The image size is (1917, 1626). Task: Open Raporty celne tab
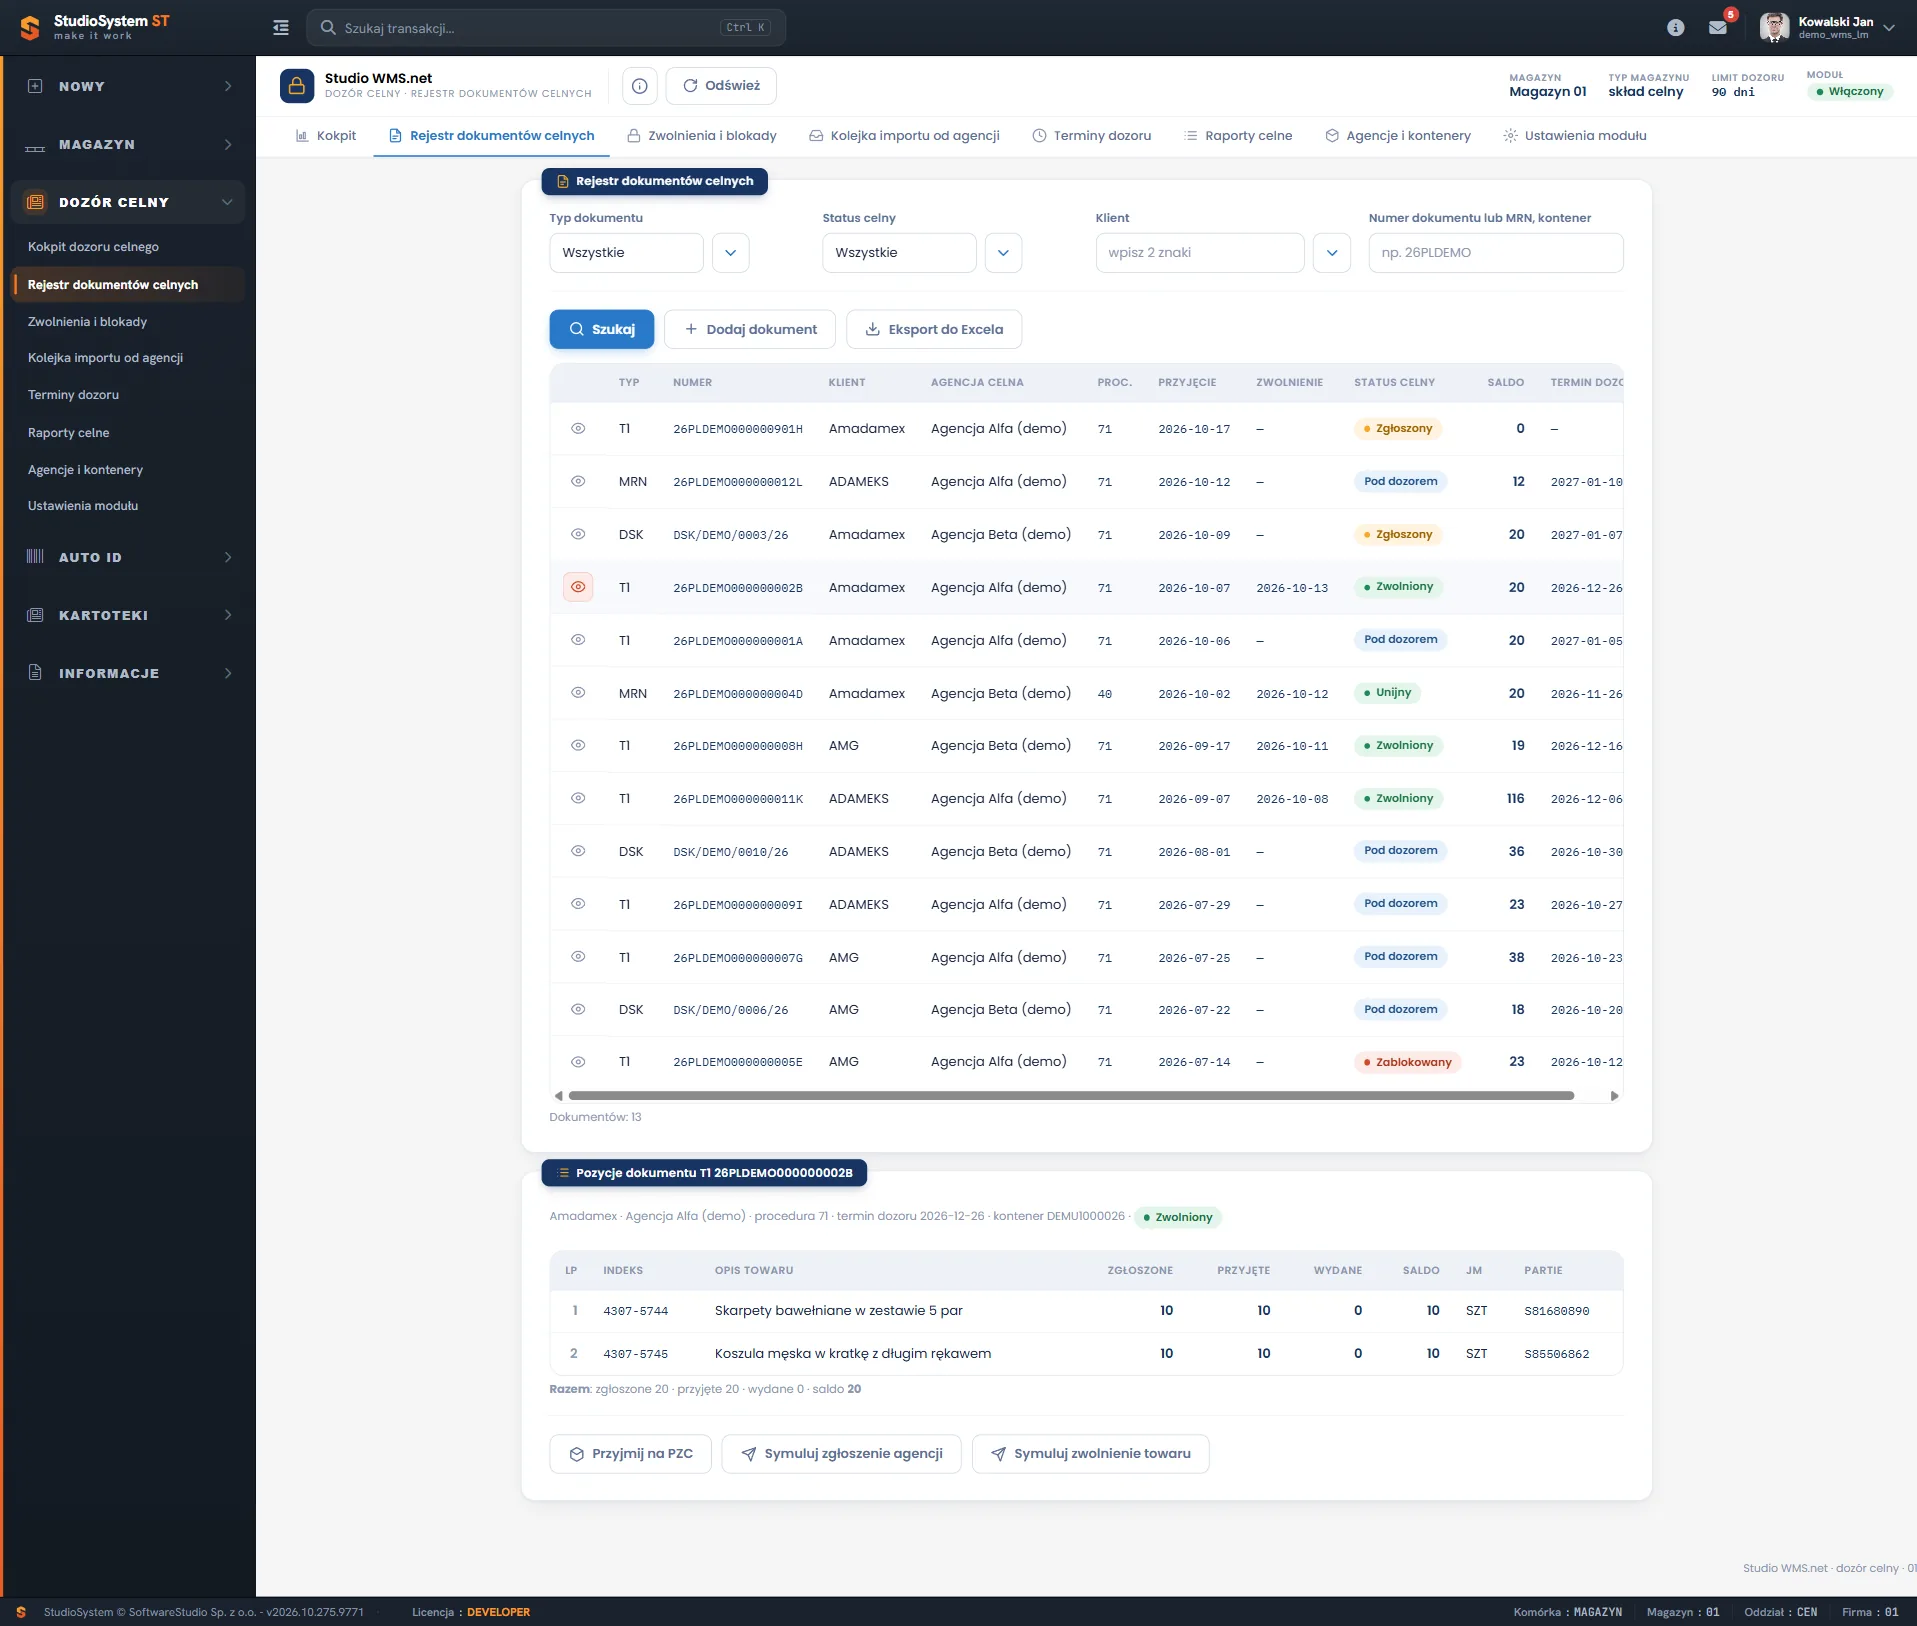[x=1238, y=136]
